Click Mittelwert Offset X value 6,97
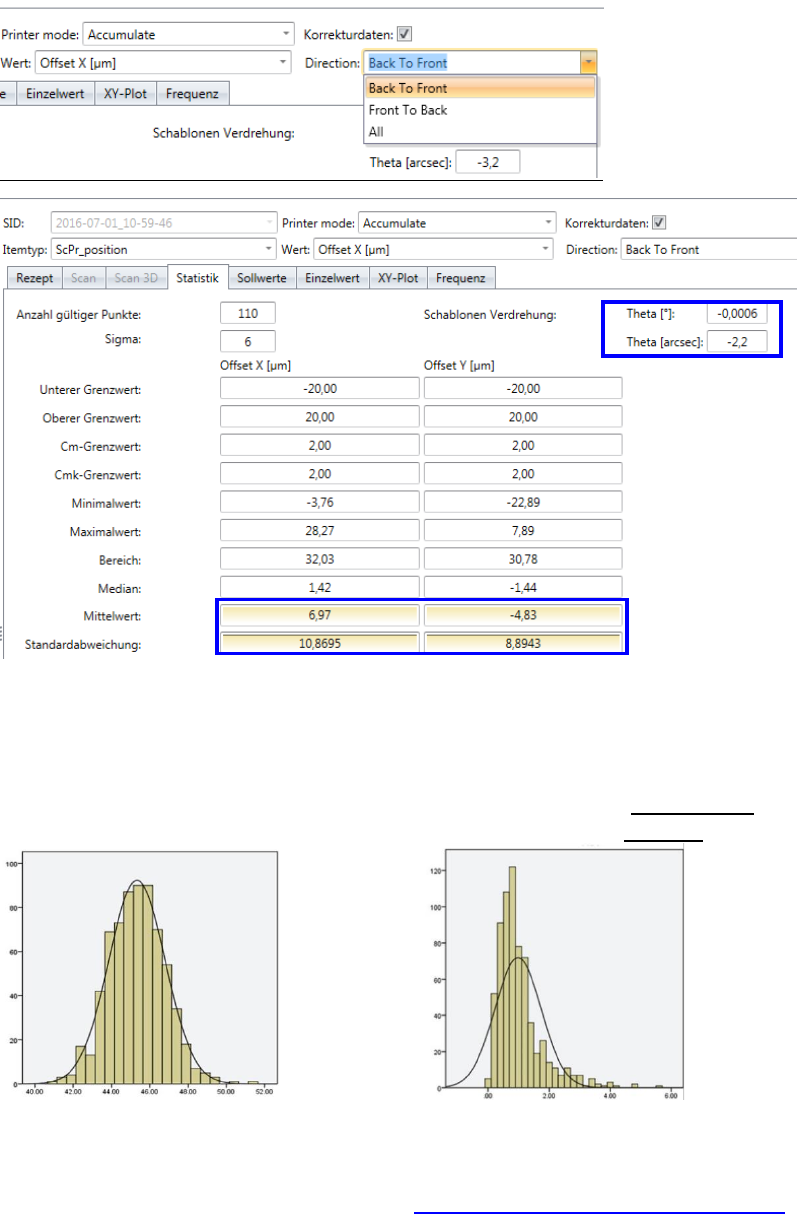Image resolution: width=797 pixels, height=1214 pixels. pyautogui.click(x=319, y=615)
